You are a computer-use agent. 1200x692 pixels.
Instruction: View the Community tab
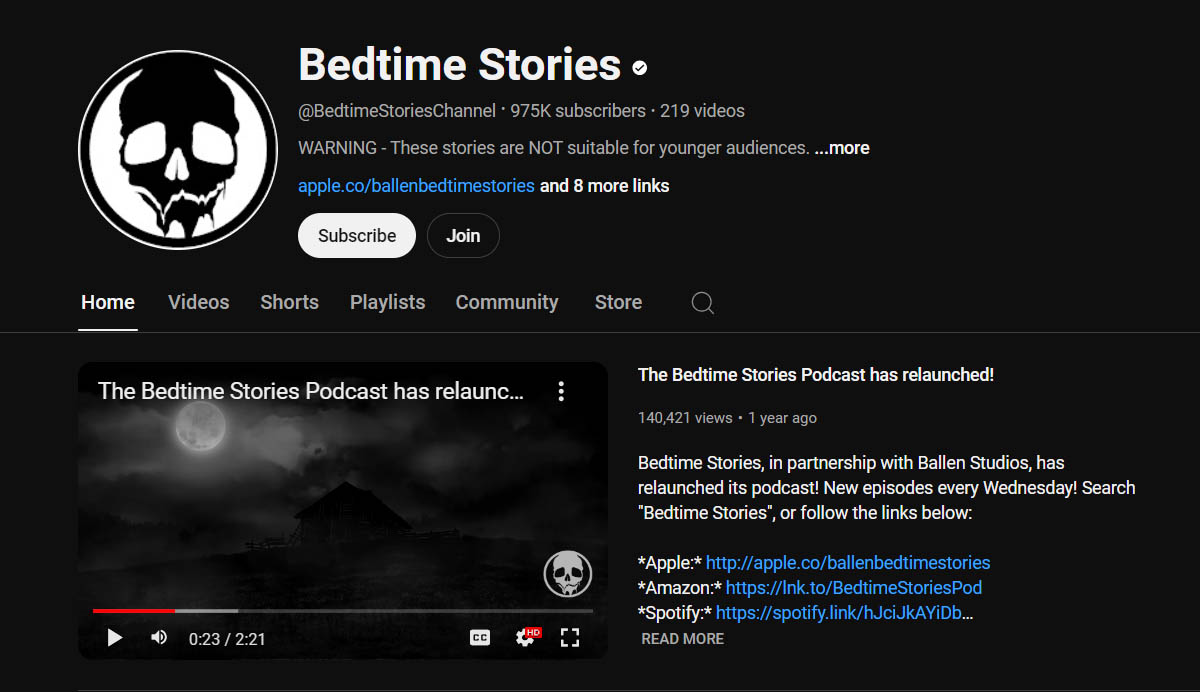pyautogui.click(x=507, y=302)
